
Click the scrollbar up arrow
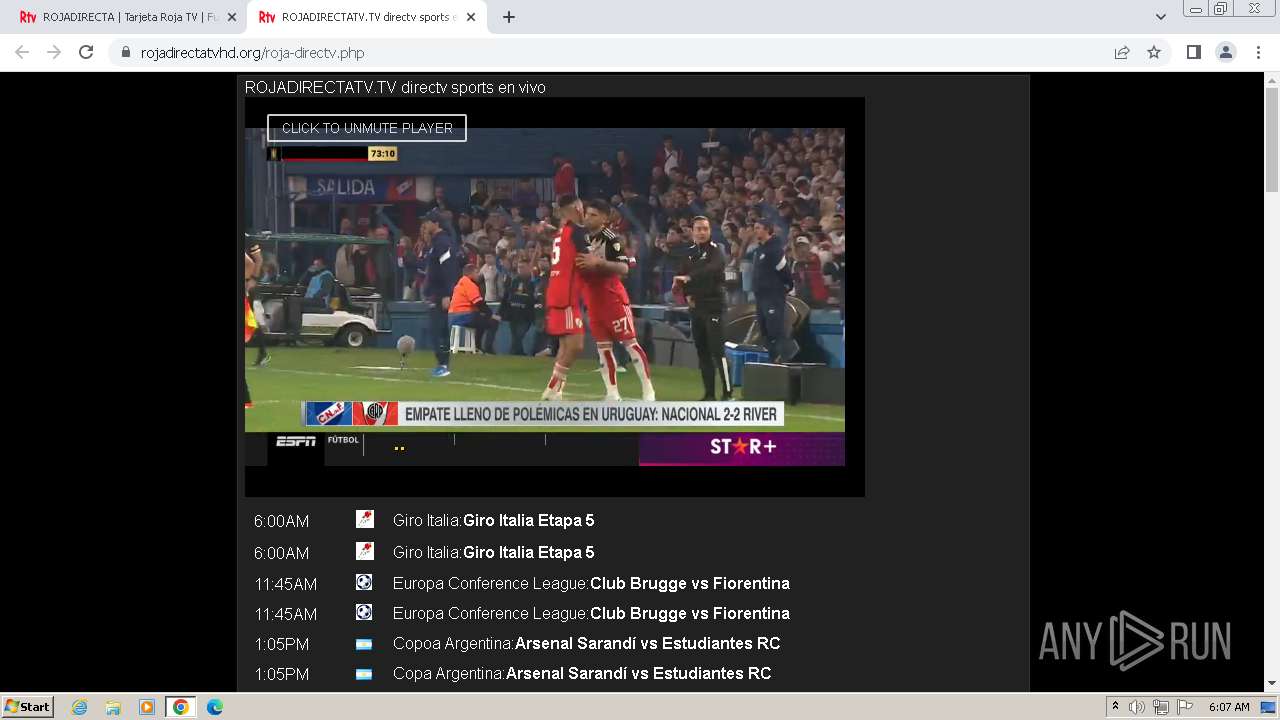[1272, 79]
